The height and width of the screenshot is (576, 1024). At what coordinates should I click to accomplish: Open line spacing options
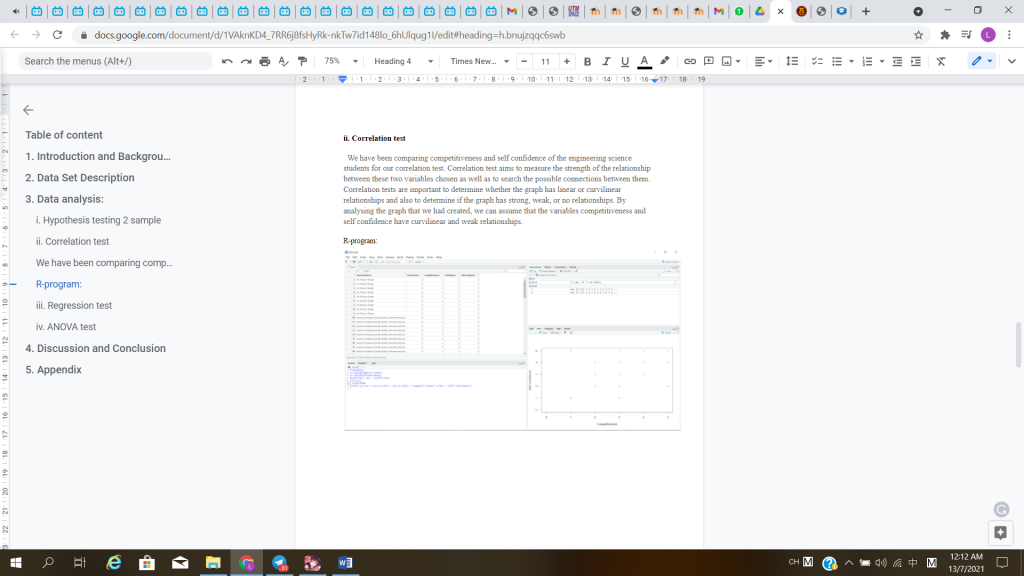(x=792, y=61)
